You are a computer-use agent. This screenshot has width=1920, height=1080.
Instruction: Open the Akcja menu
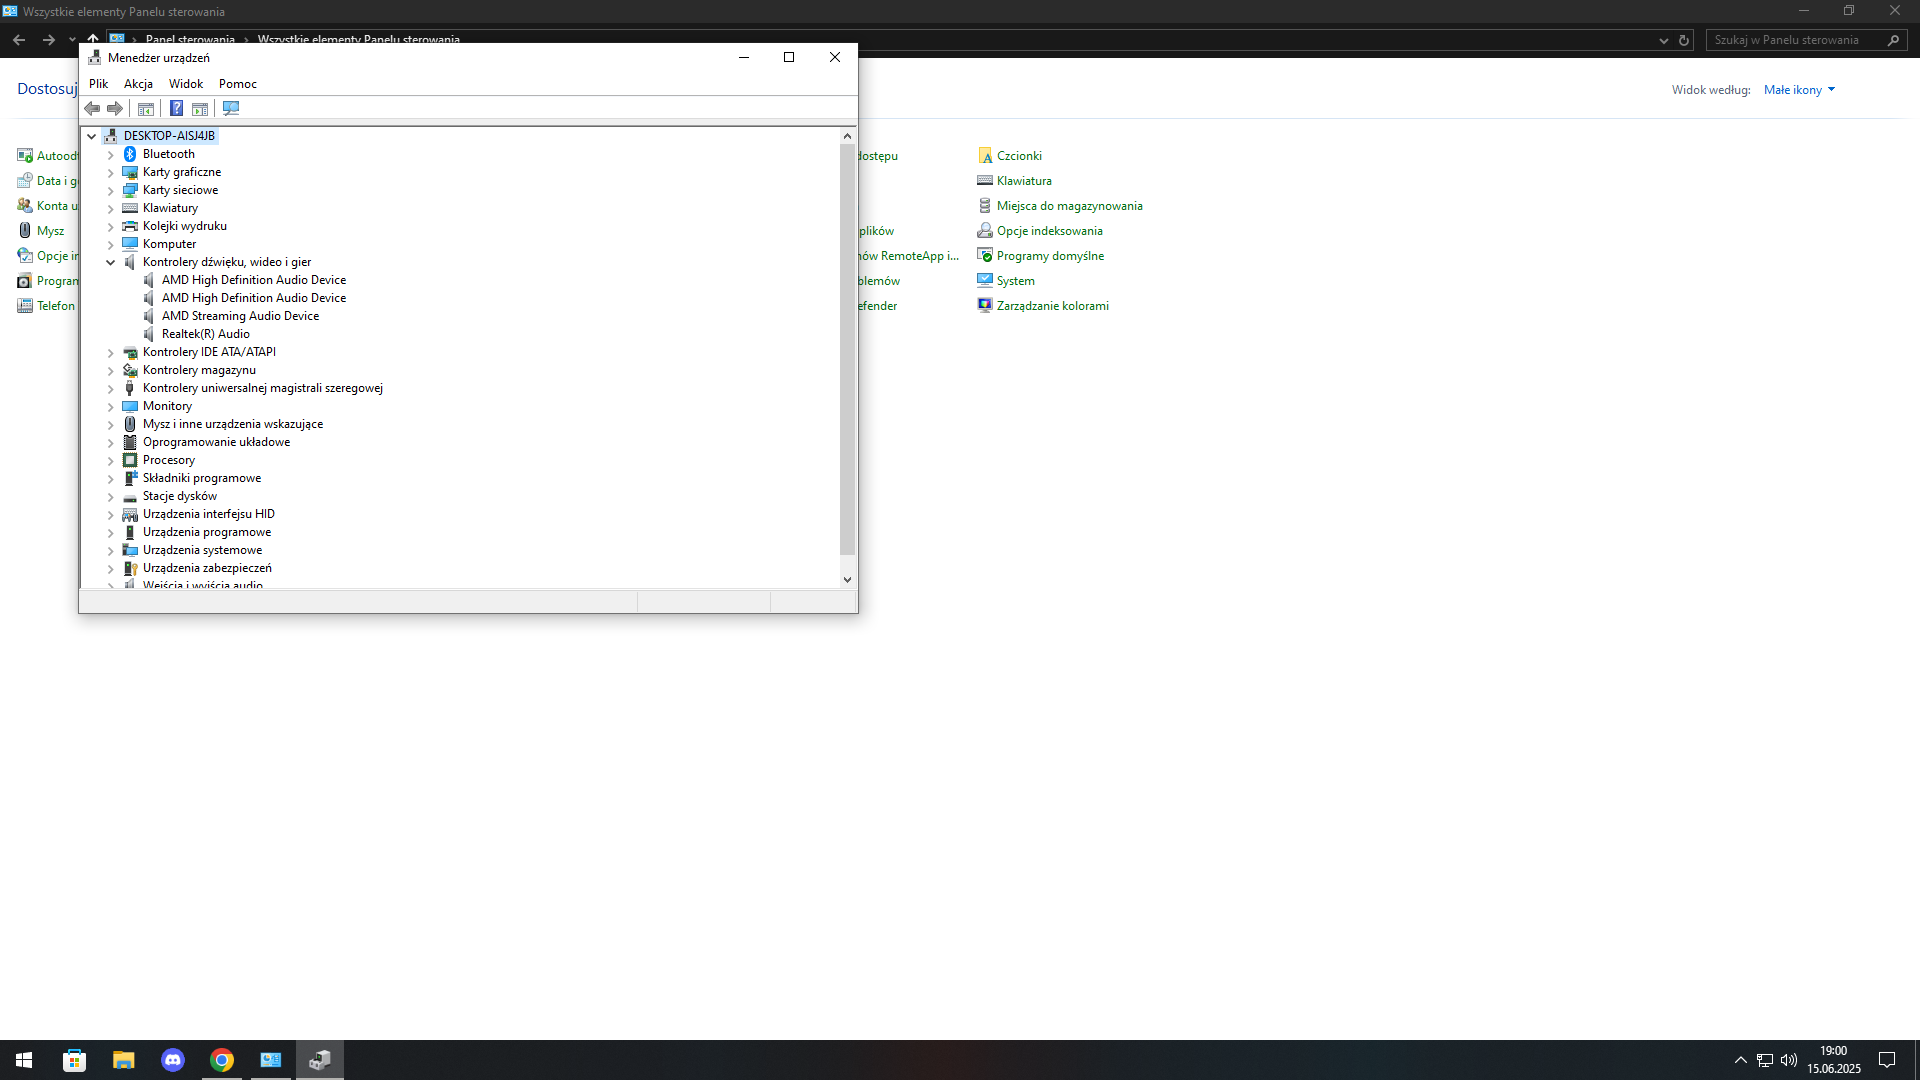point(138,84)
